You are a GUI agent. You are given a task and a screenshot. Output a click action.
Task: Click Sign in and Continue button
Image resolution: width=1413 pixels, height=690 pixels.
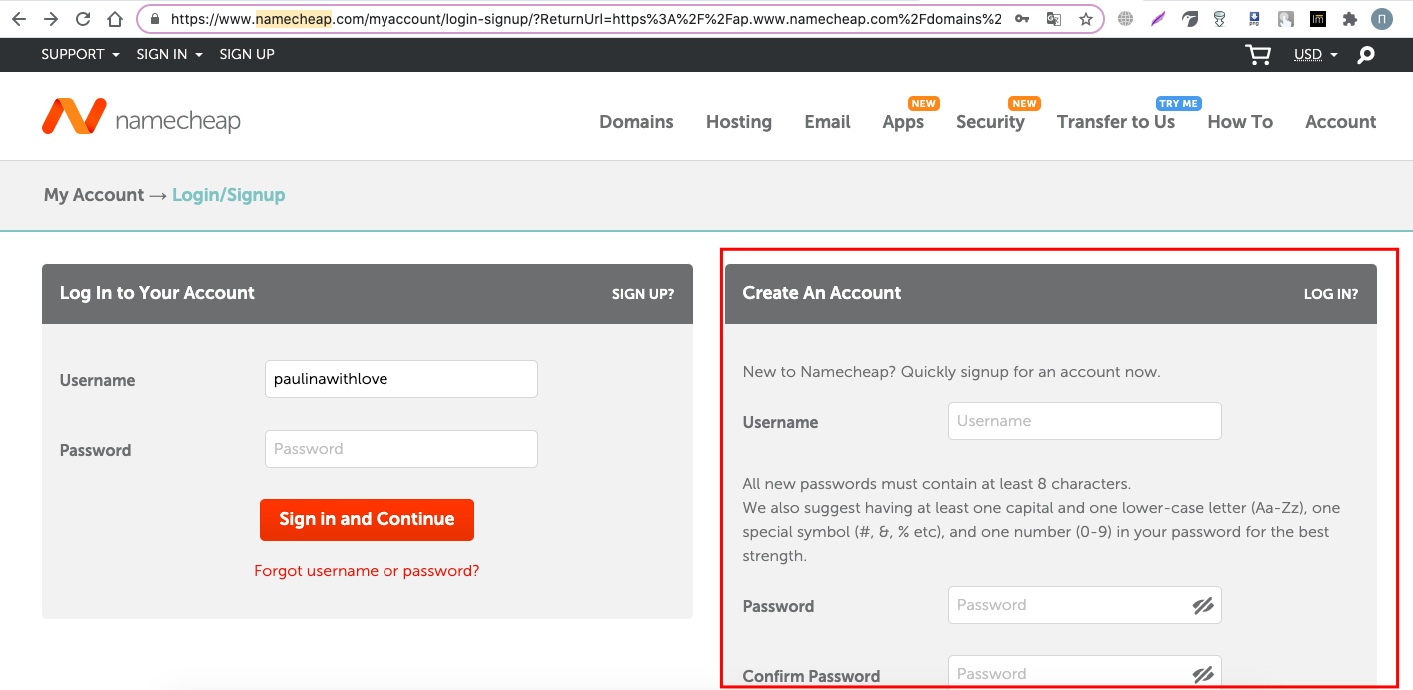[x=367, y=520]
